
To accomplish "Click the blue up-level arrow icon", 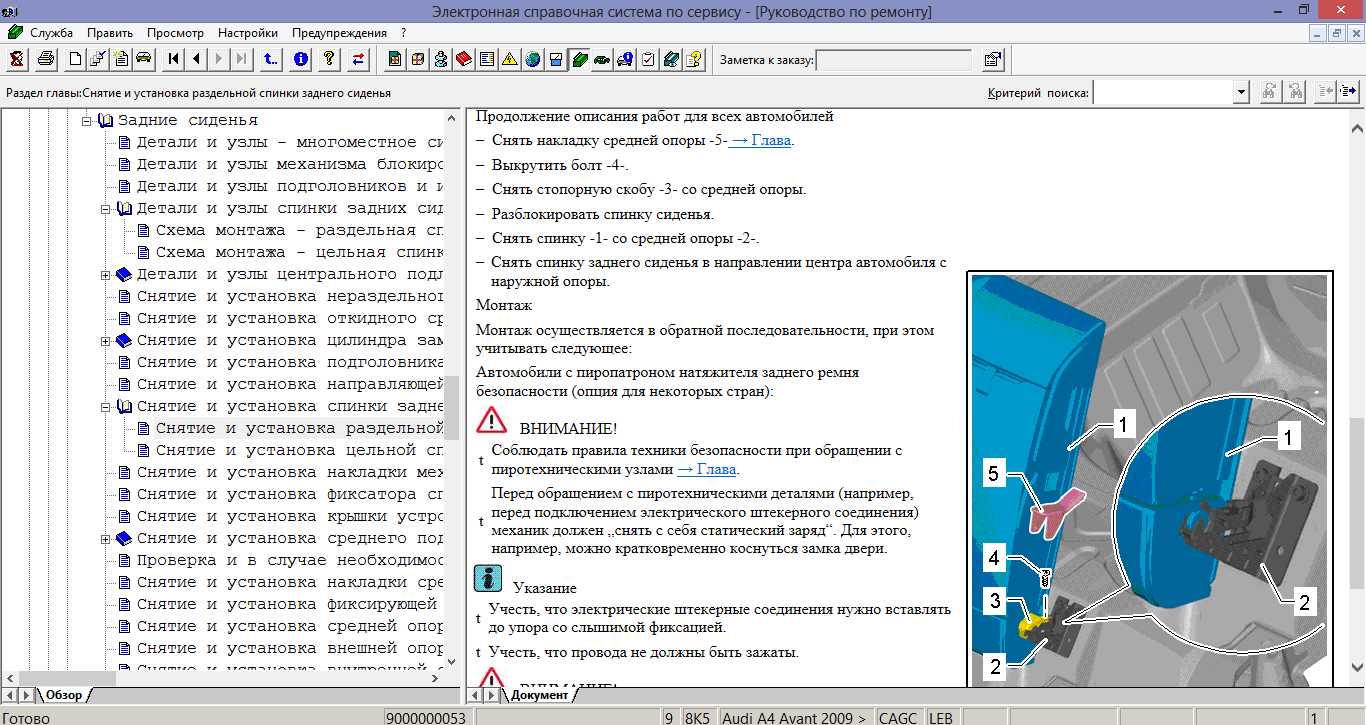I will 271,59.
